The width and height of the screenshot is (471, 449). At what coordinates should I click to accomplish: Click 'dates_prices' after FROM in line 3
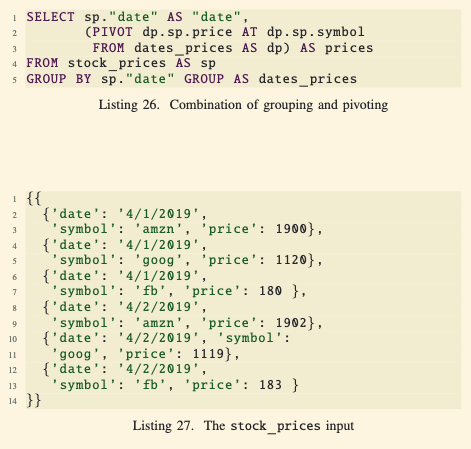tap(183, 48)
